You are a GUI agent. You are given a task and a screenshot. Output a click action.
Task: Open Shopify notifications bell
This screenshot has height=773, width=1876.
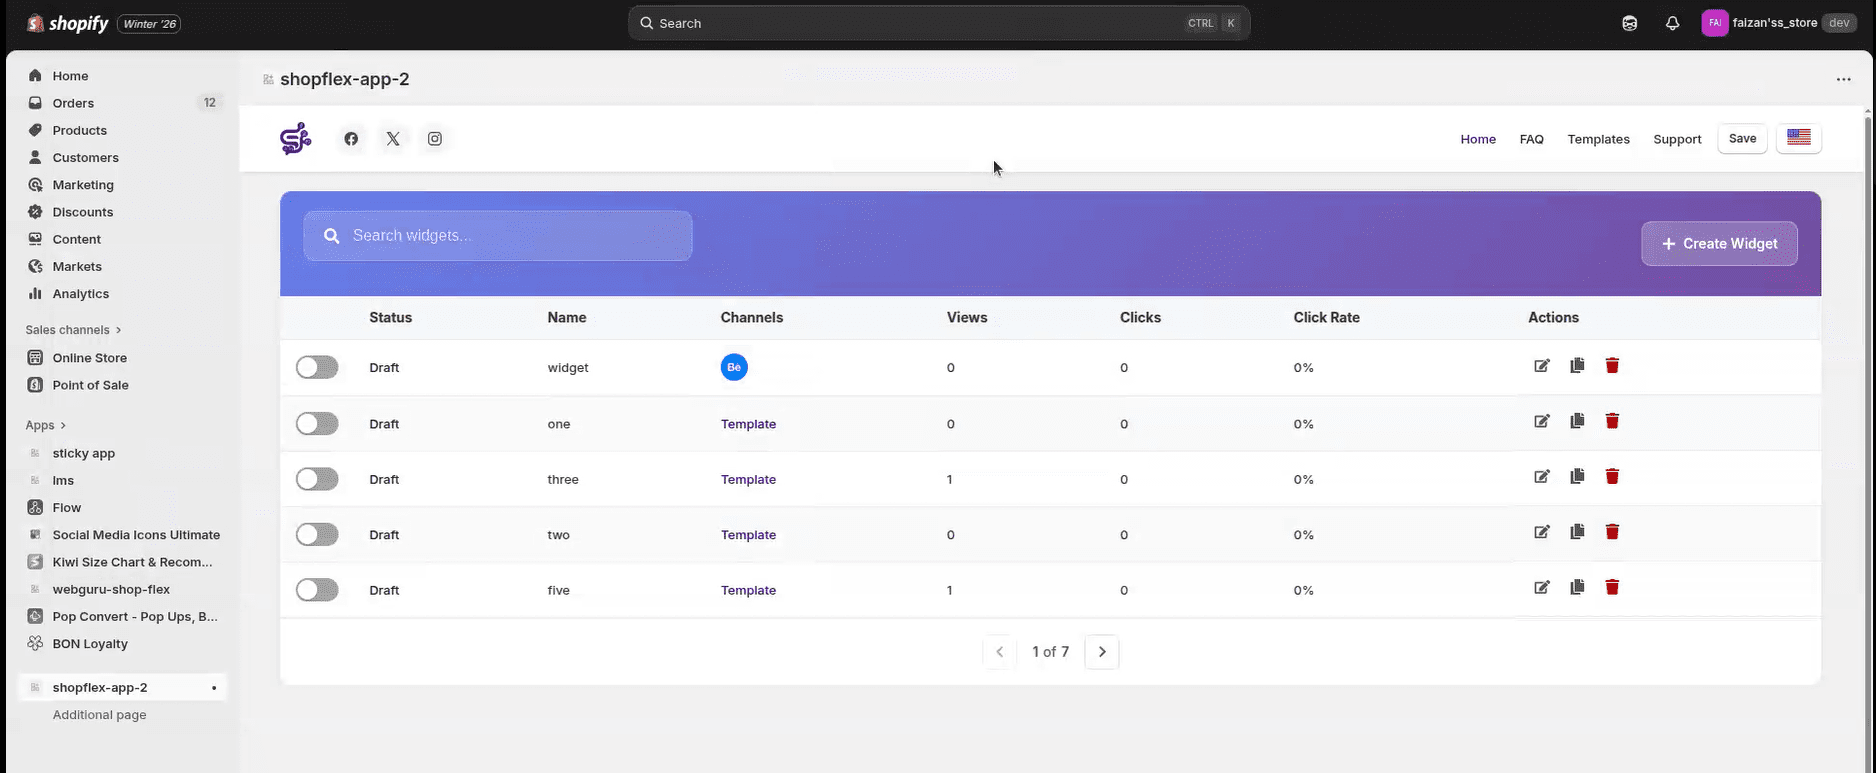coord(1672,23)
